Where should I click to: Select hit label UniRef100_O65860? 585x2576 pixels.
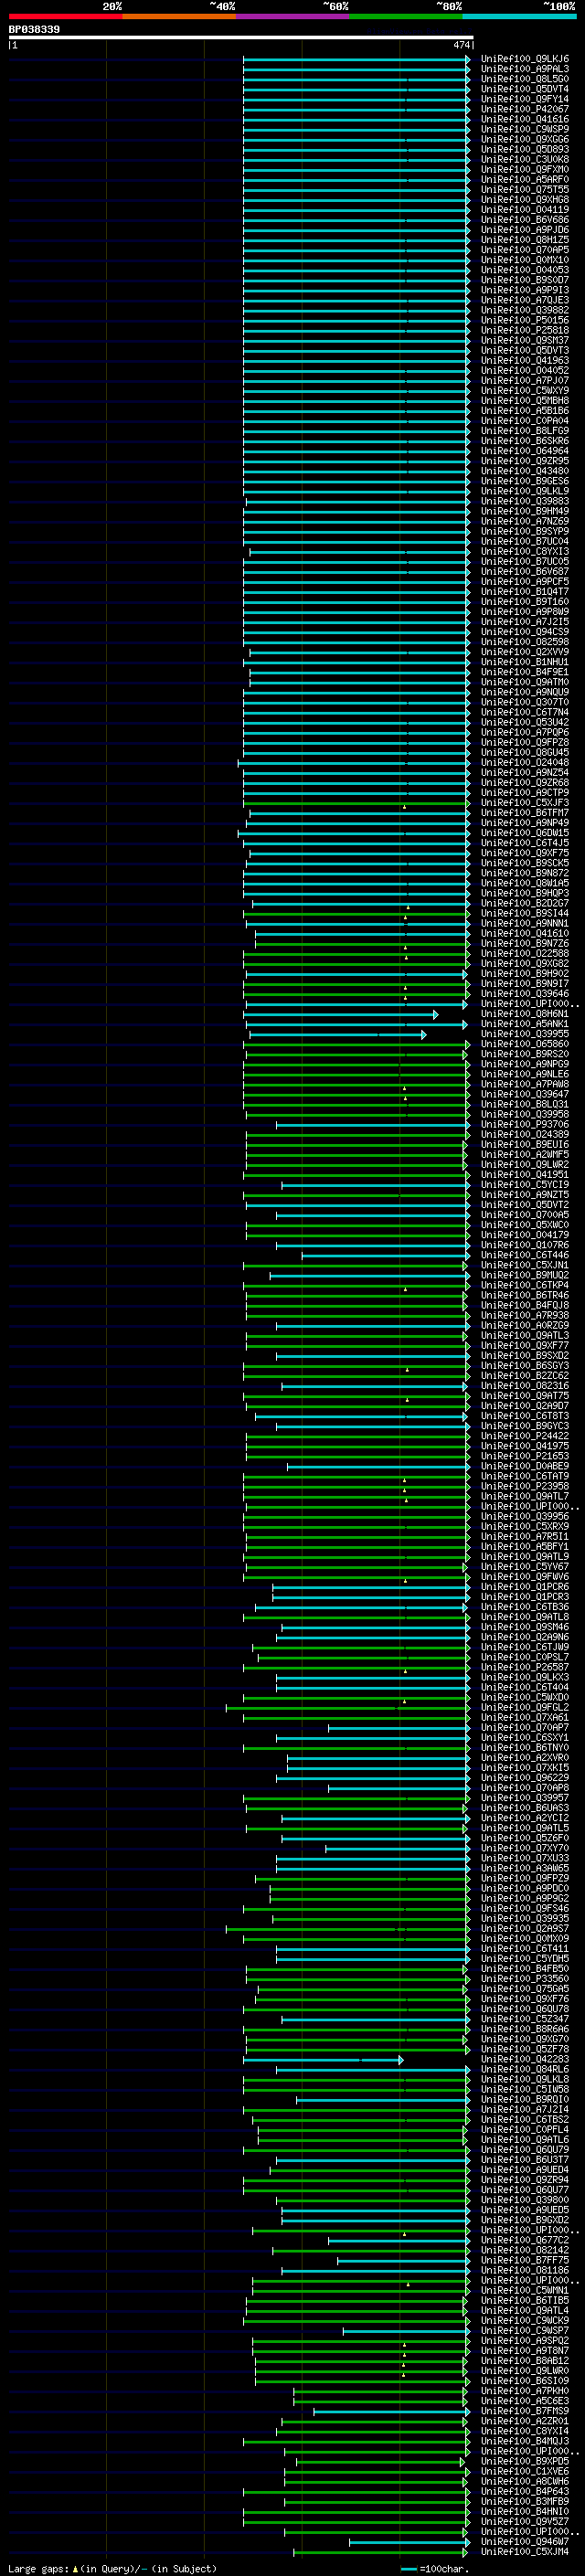click(525, 1044)
